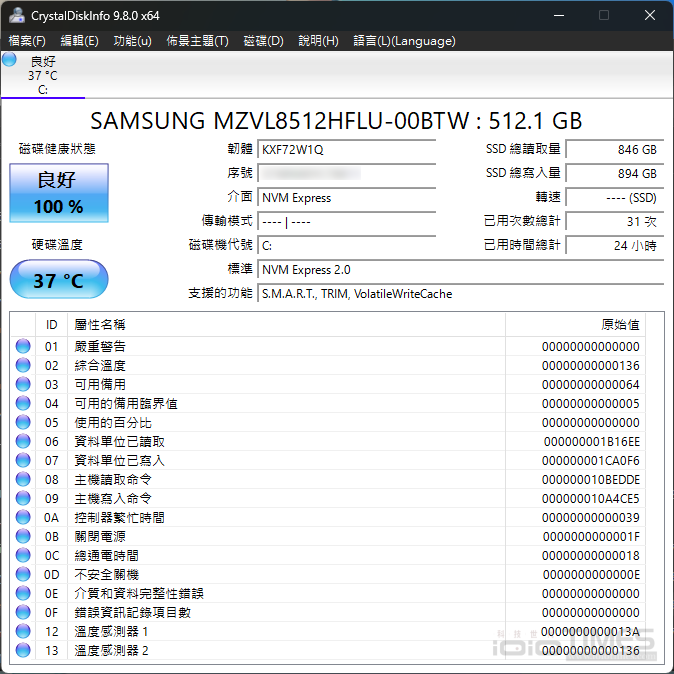This screenshot has width=674, height=674.
Task: Click the SAMSUNG MZVL8512HFLU-00BTW model title
Action: (336, 121)
